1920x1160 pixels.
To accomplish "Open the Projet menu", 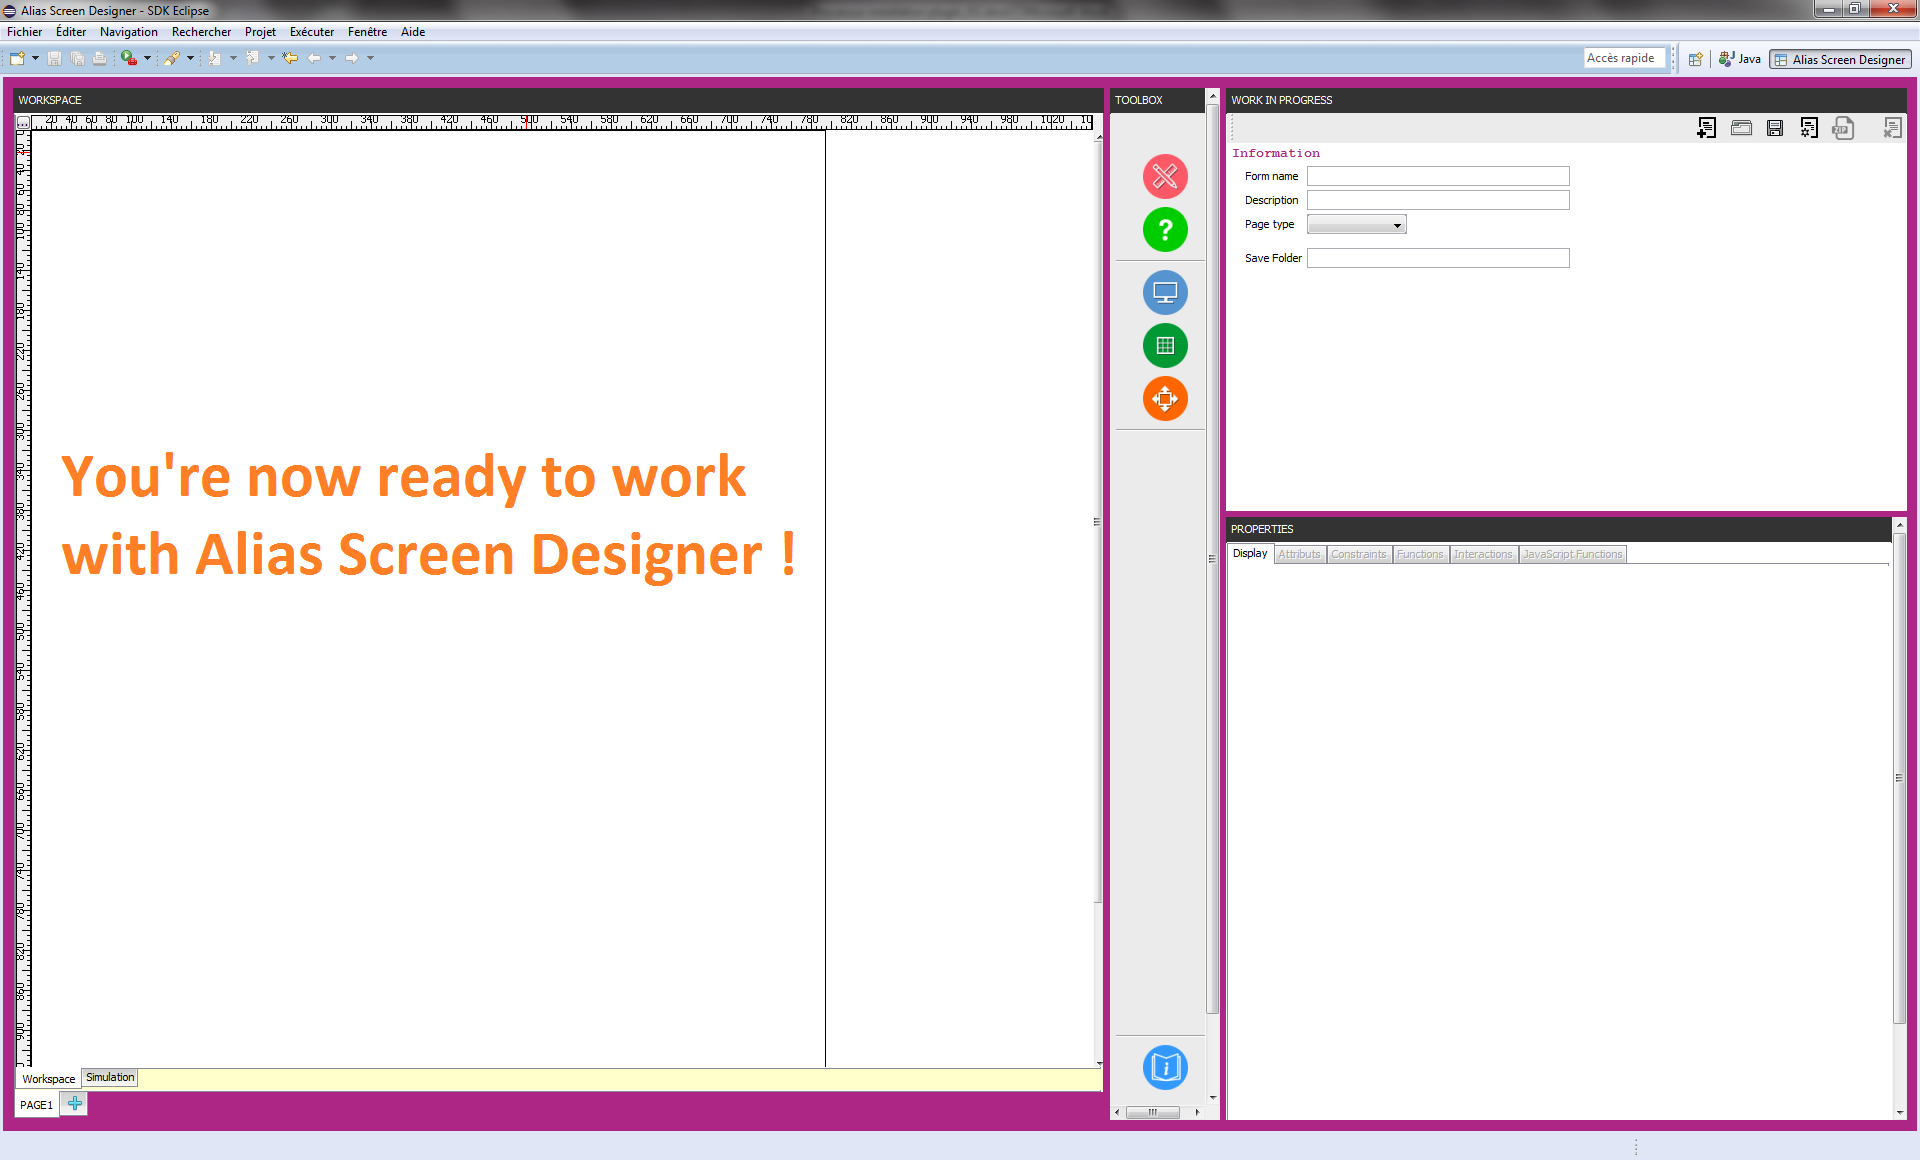I will (x=260, y=32).
